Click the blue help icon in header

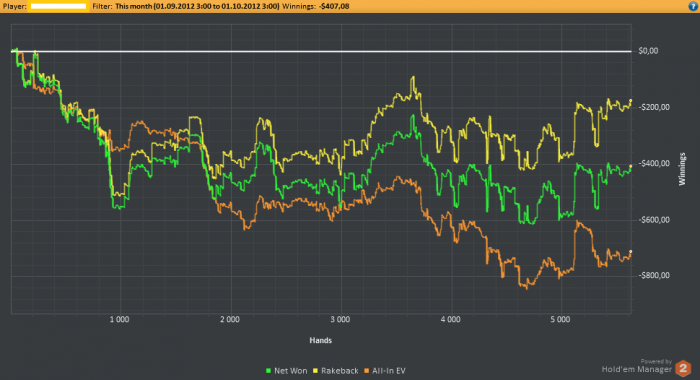693,6
